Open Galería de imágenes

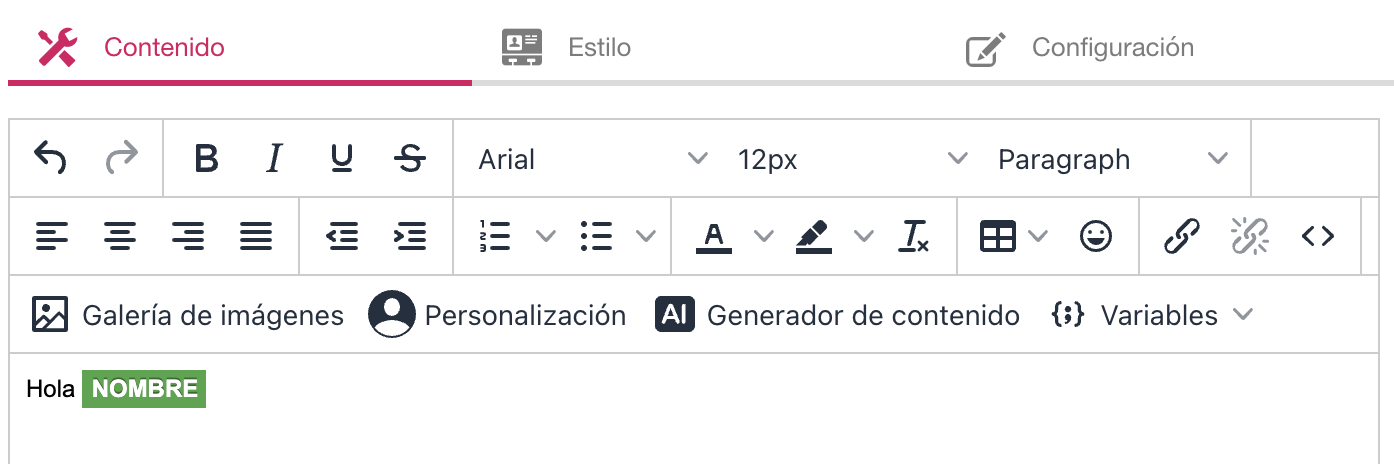coord(187,315)
